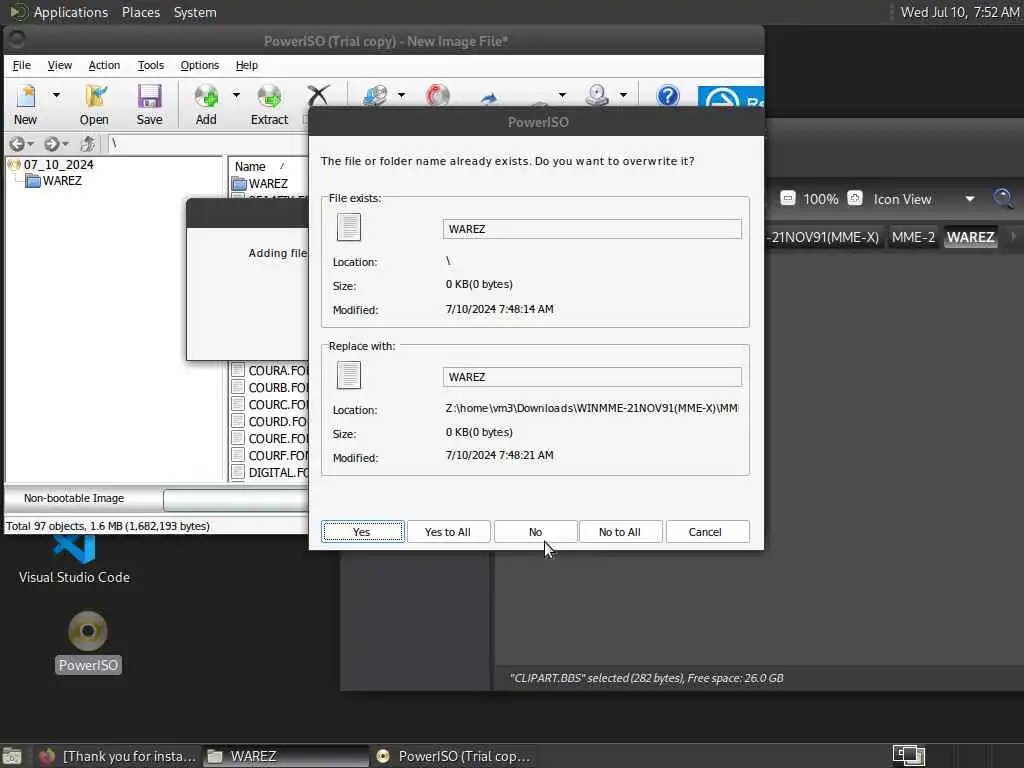This screenshot has height=768, width=1024.
Task: Click the workspace switcher icon in taskbar
Action: click(909, 756)
